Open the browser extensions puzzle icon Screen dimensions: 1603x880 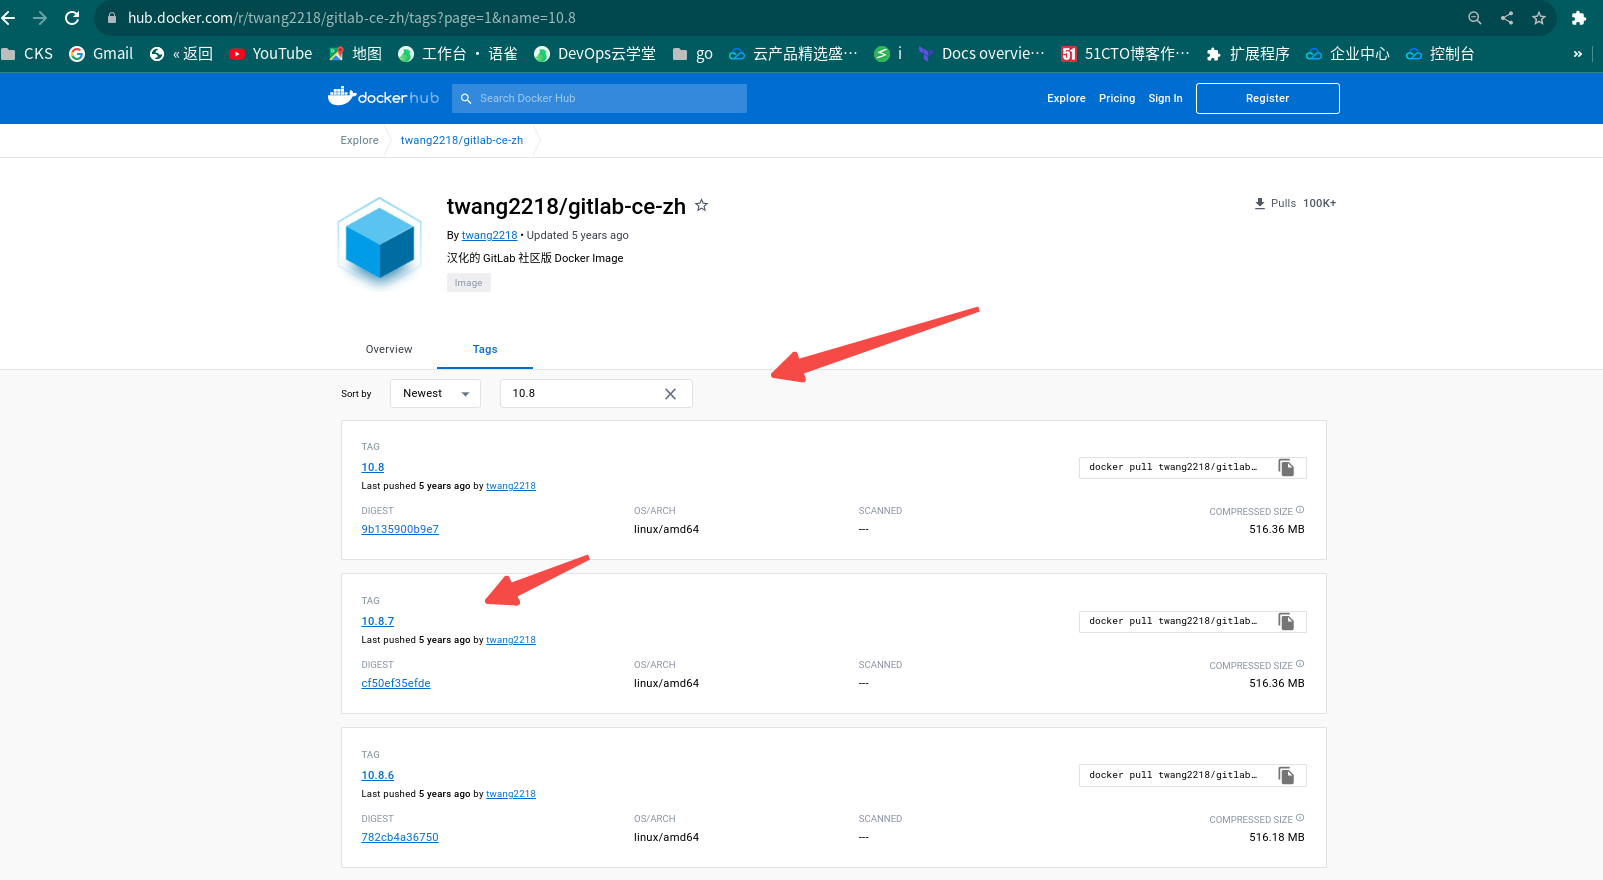[x=1579, y=18]
